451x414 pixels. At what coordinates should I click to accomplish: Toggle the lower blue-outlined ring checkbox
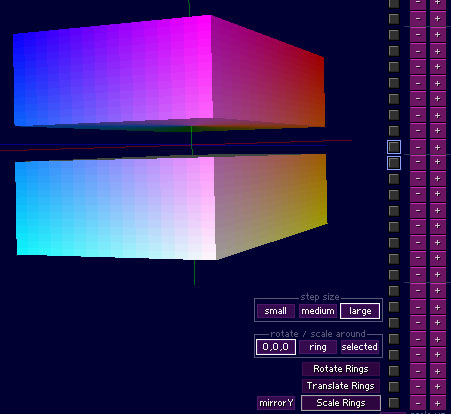click(394, 163)
